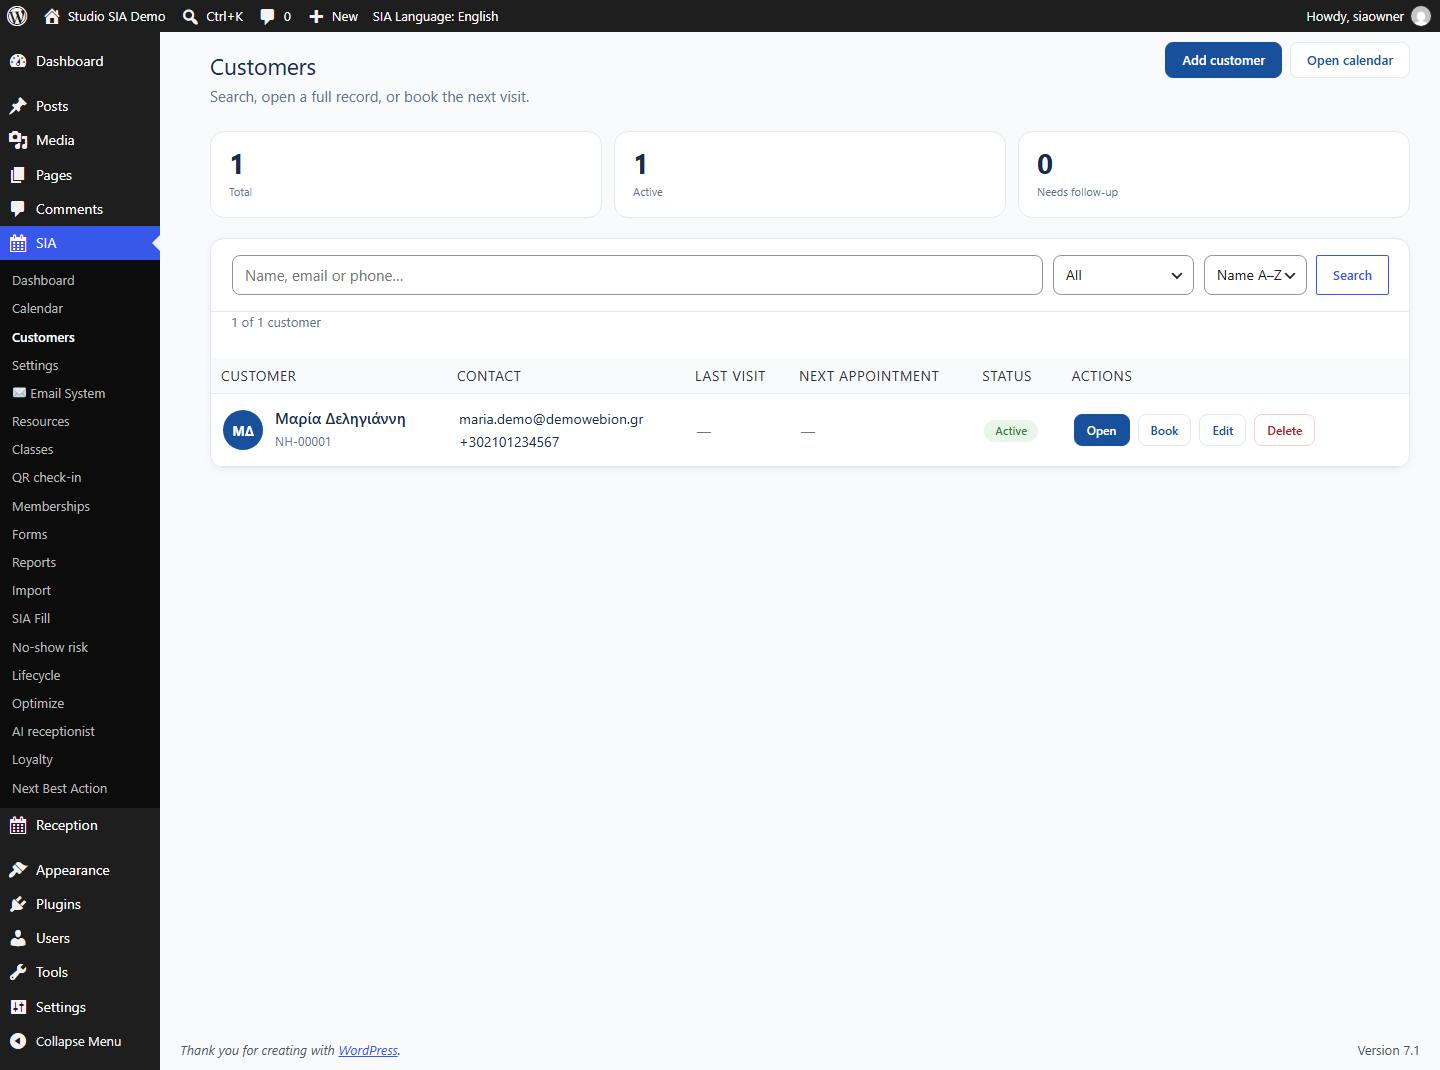Click the siaowner avatar icon
Viewport: 1440px width, 1070px height.
click(1420, 16)
